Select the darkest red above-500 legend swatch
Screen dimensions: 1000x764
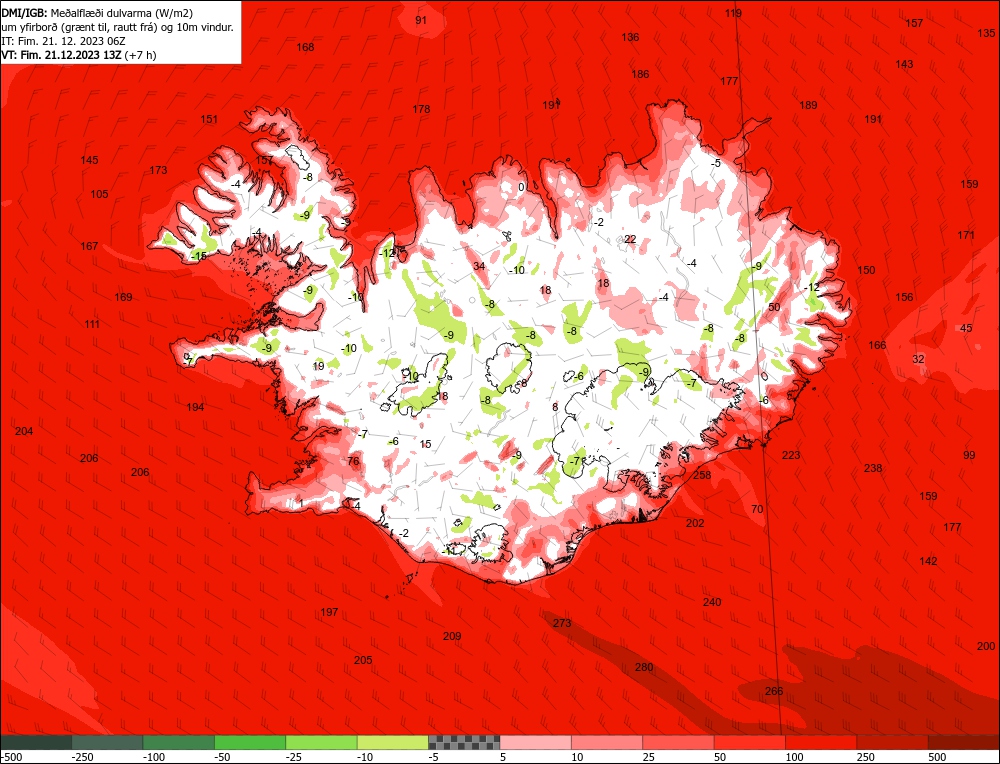click(964, 742)
